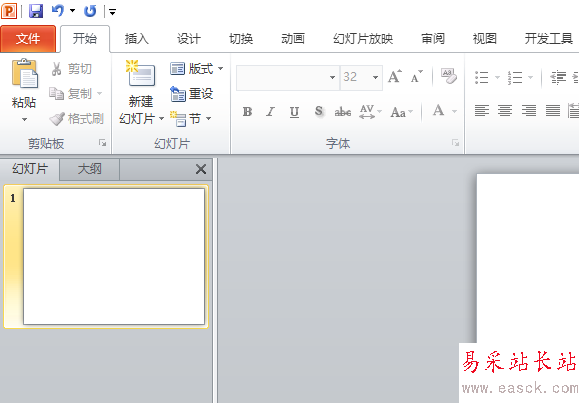This screenshot has width=579, height=403.
Task: Switch to the 大纲 (Outline) pane tab
Action: (x=89, y=169)
